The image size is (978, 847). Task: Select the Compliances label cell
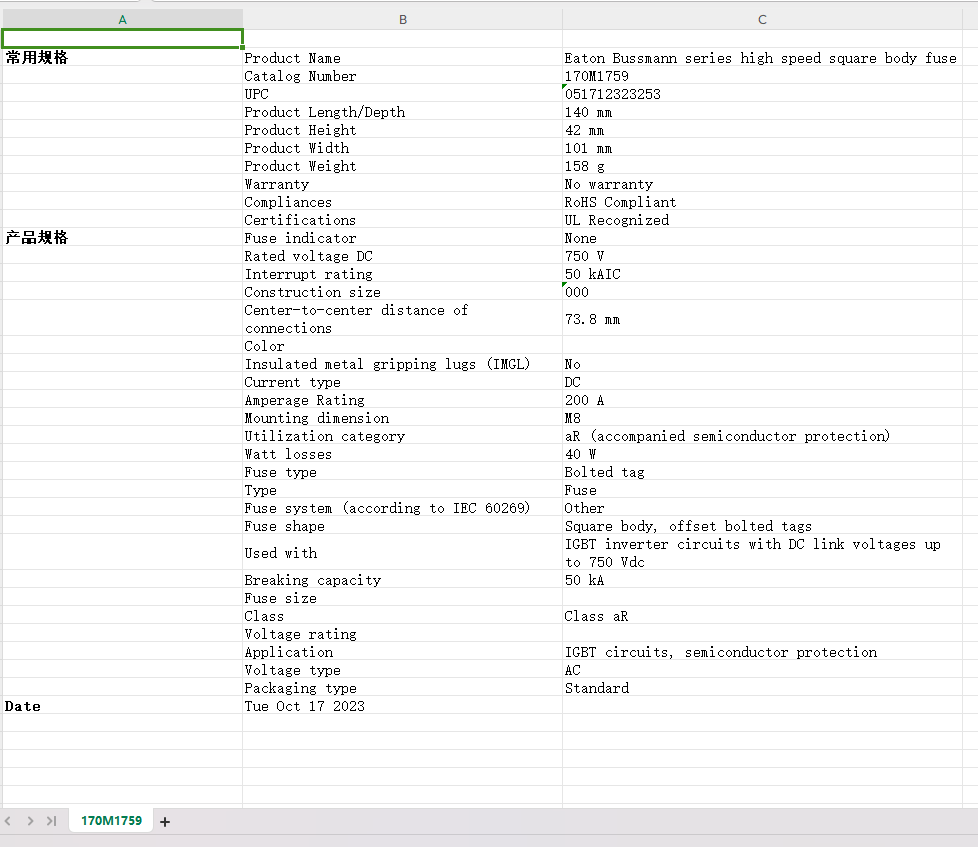(402, 201)
